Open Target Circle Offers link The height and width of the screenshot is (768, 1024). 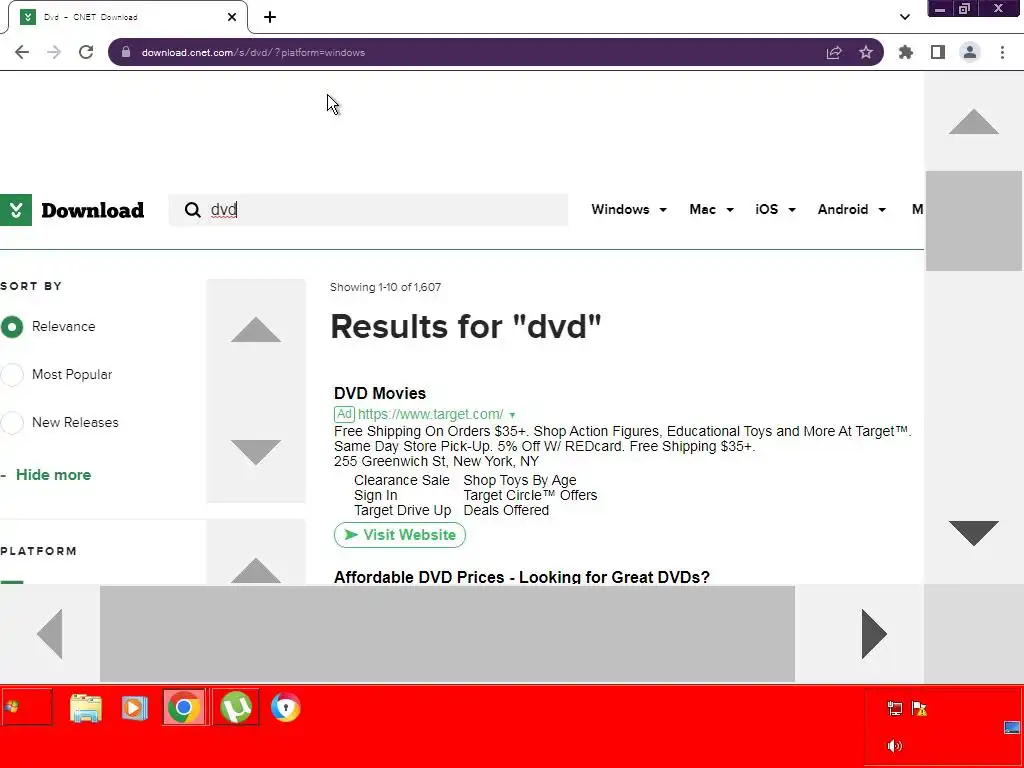coord(530,495)
